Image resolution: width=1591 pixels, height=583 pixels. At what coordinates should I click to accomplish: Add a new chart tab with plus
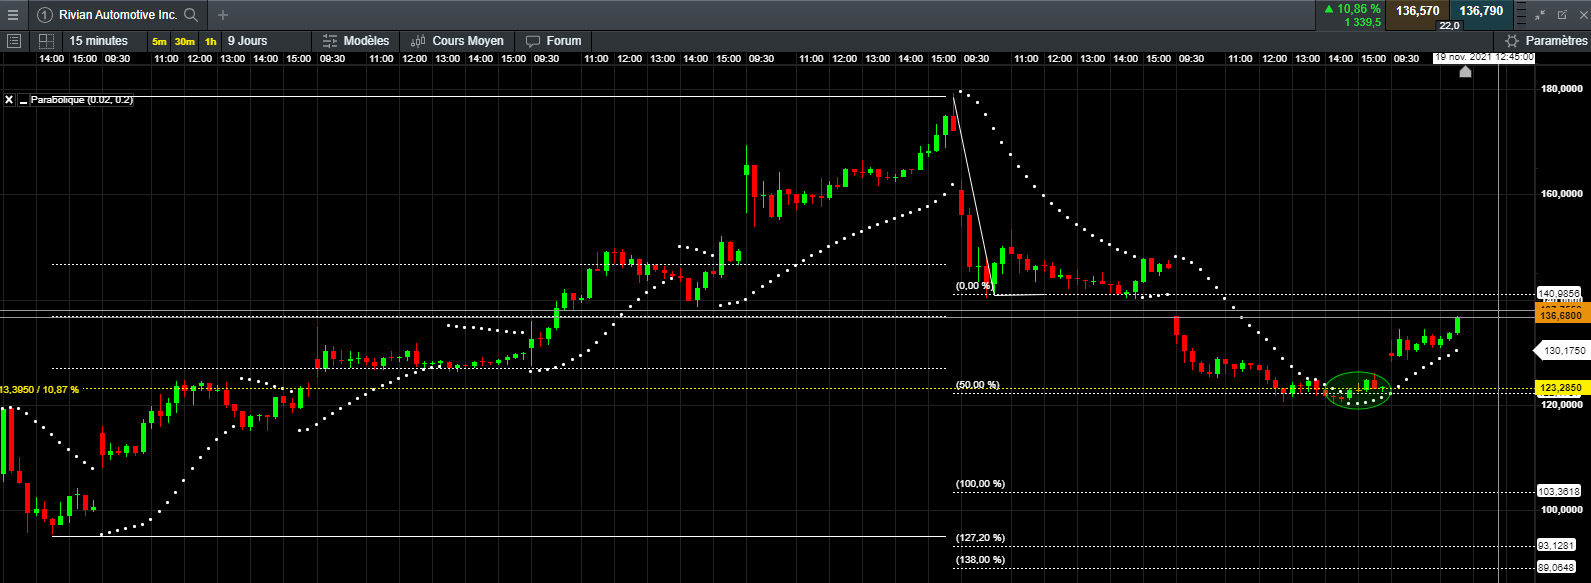click(x=223, y=15)
